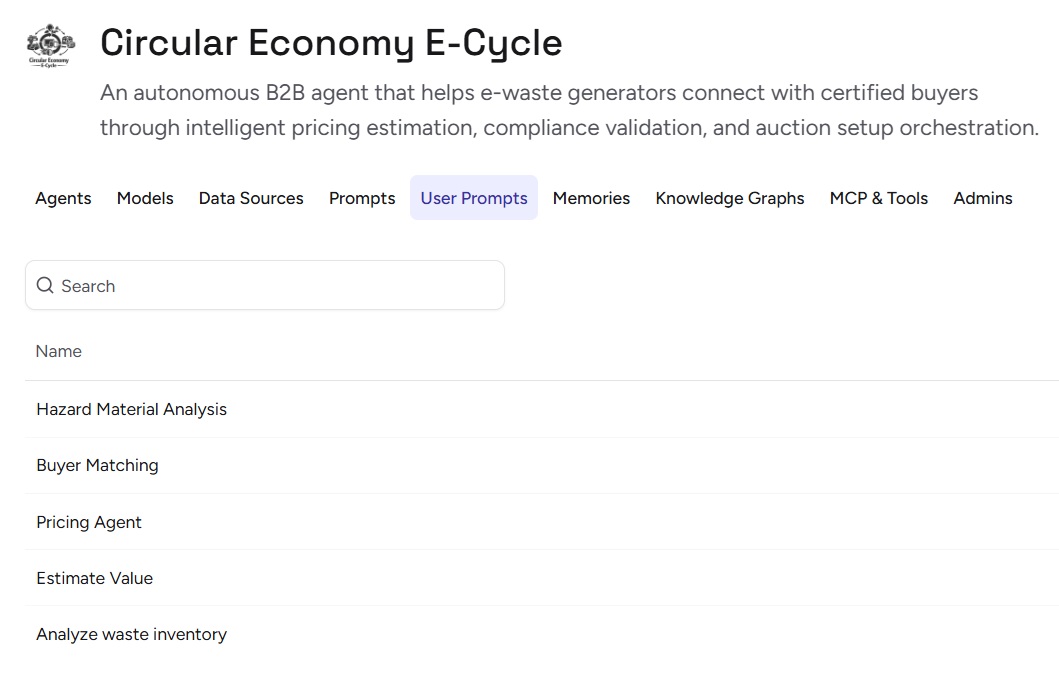Click the Circular Economy E-Cycle logo icon

[x=51, y=46]
